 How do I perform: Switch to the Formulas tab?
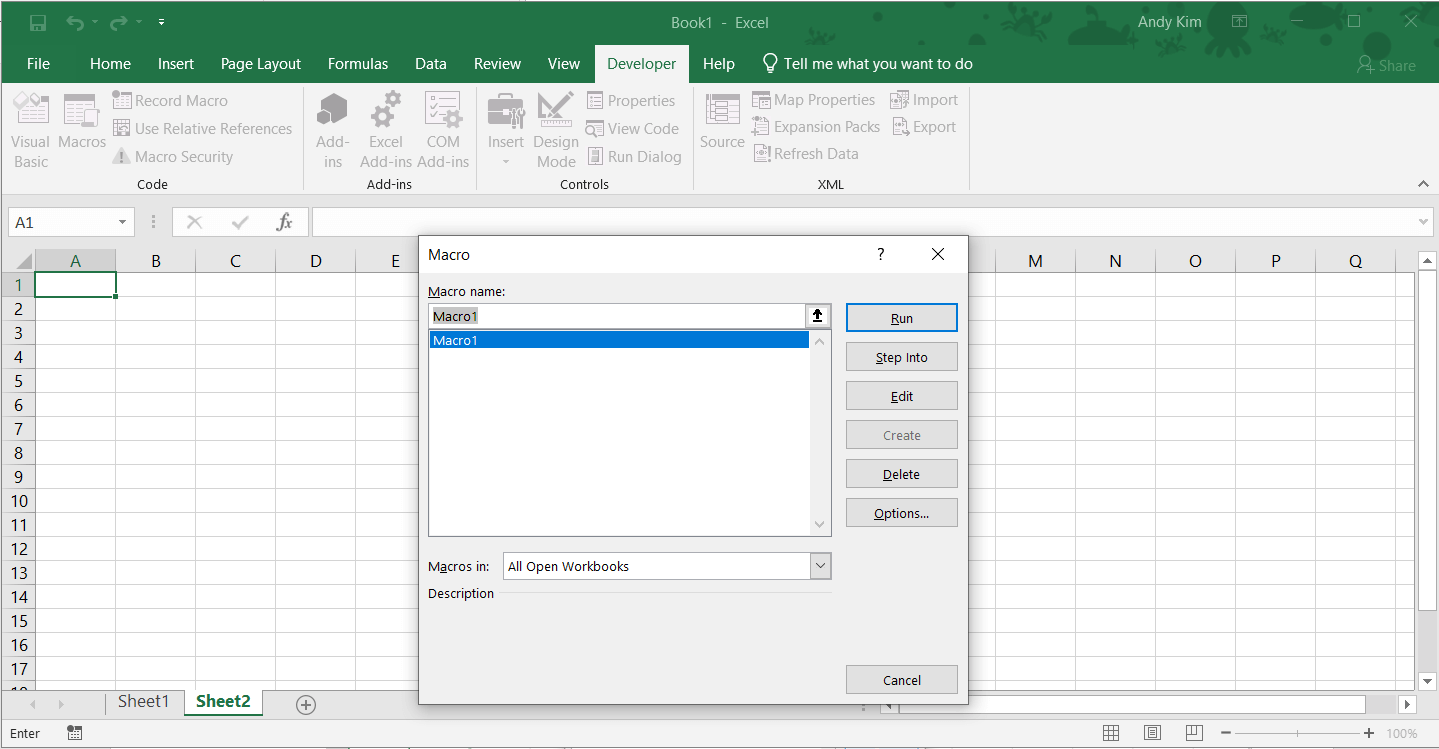pyautogui.click(x=358, y=63)
